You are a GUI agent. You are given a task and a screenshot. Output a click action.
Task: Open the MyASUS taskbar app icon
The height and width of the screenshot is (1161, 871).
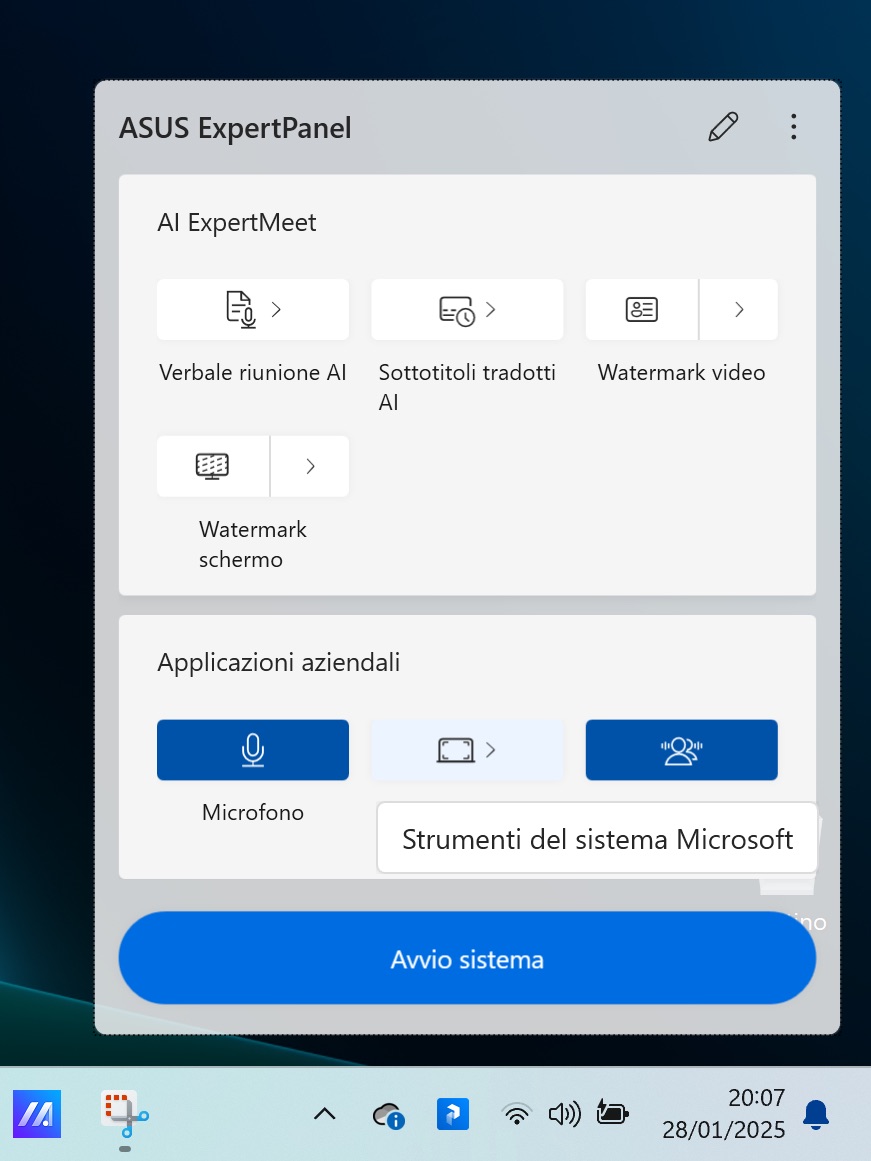(37, 1114)
